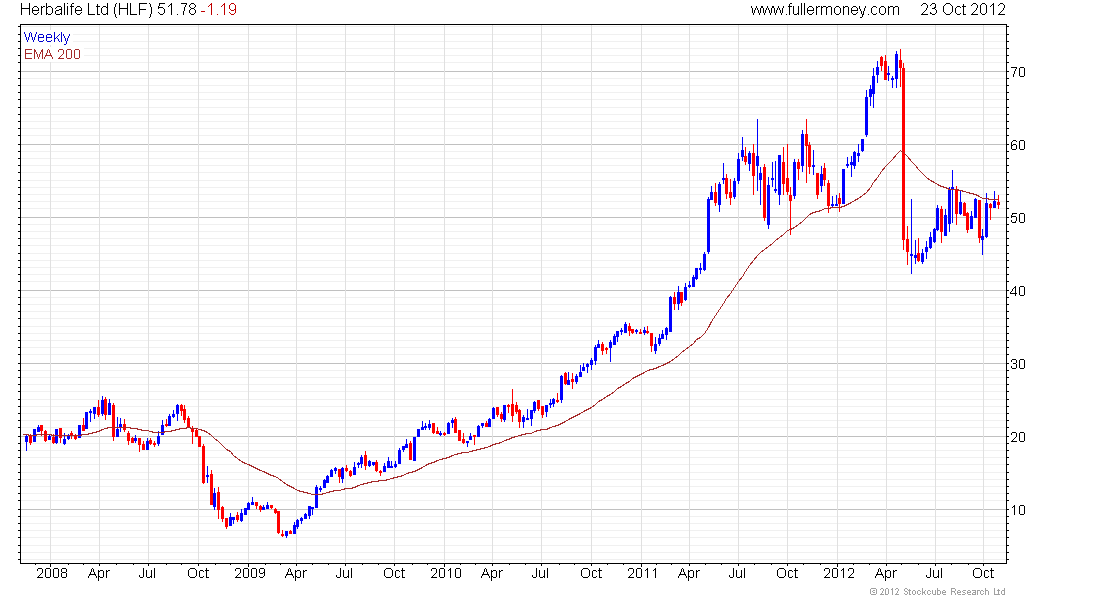
Task: Click the 2011 year label on time axis
Action: (643, 573)
